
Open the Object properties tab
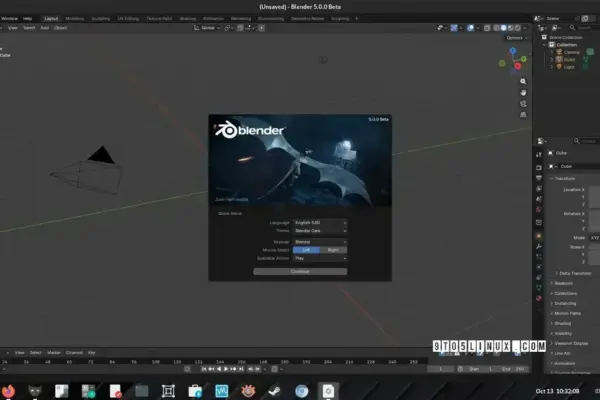(539, 236)
